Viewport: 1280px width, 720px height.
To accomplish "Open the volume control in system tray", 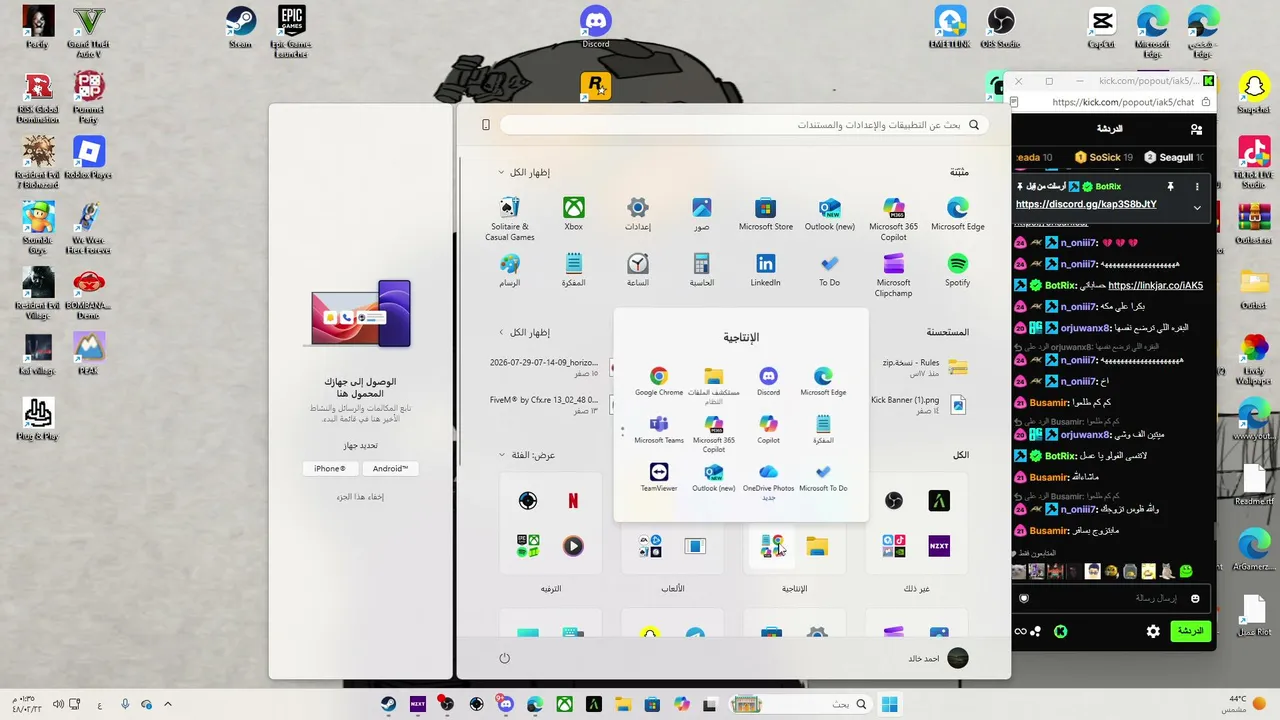I will tap(59, 704).
